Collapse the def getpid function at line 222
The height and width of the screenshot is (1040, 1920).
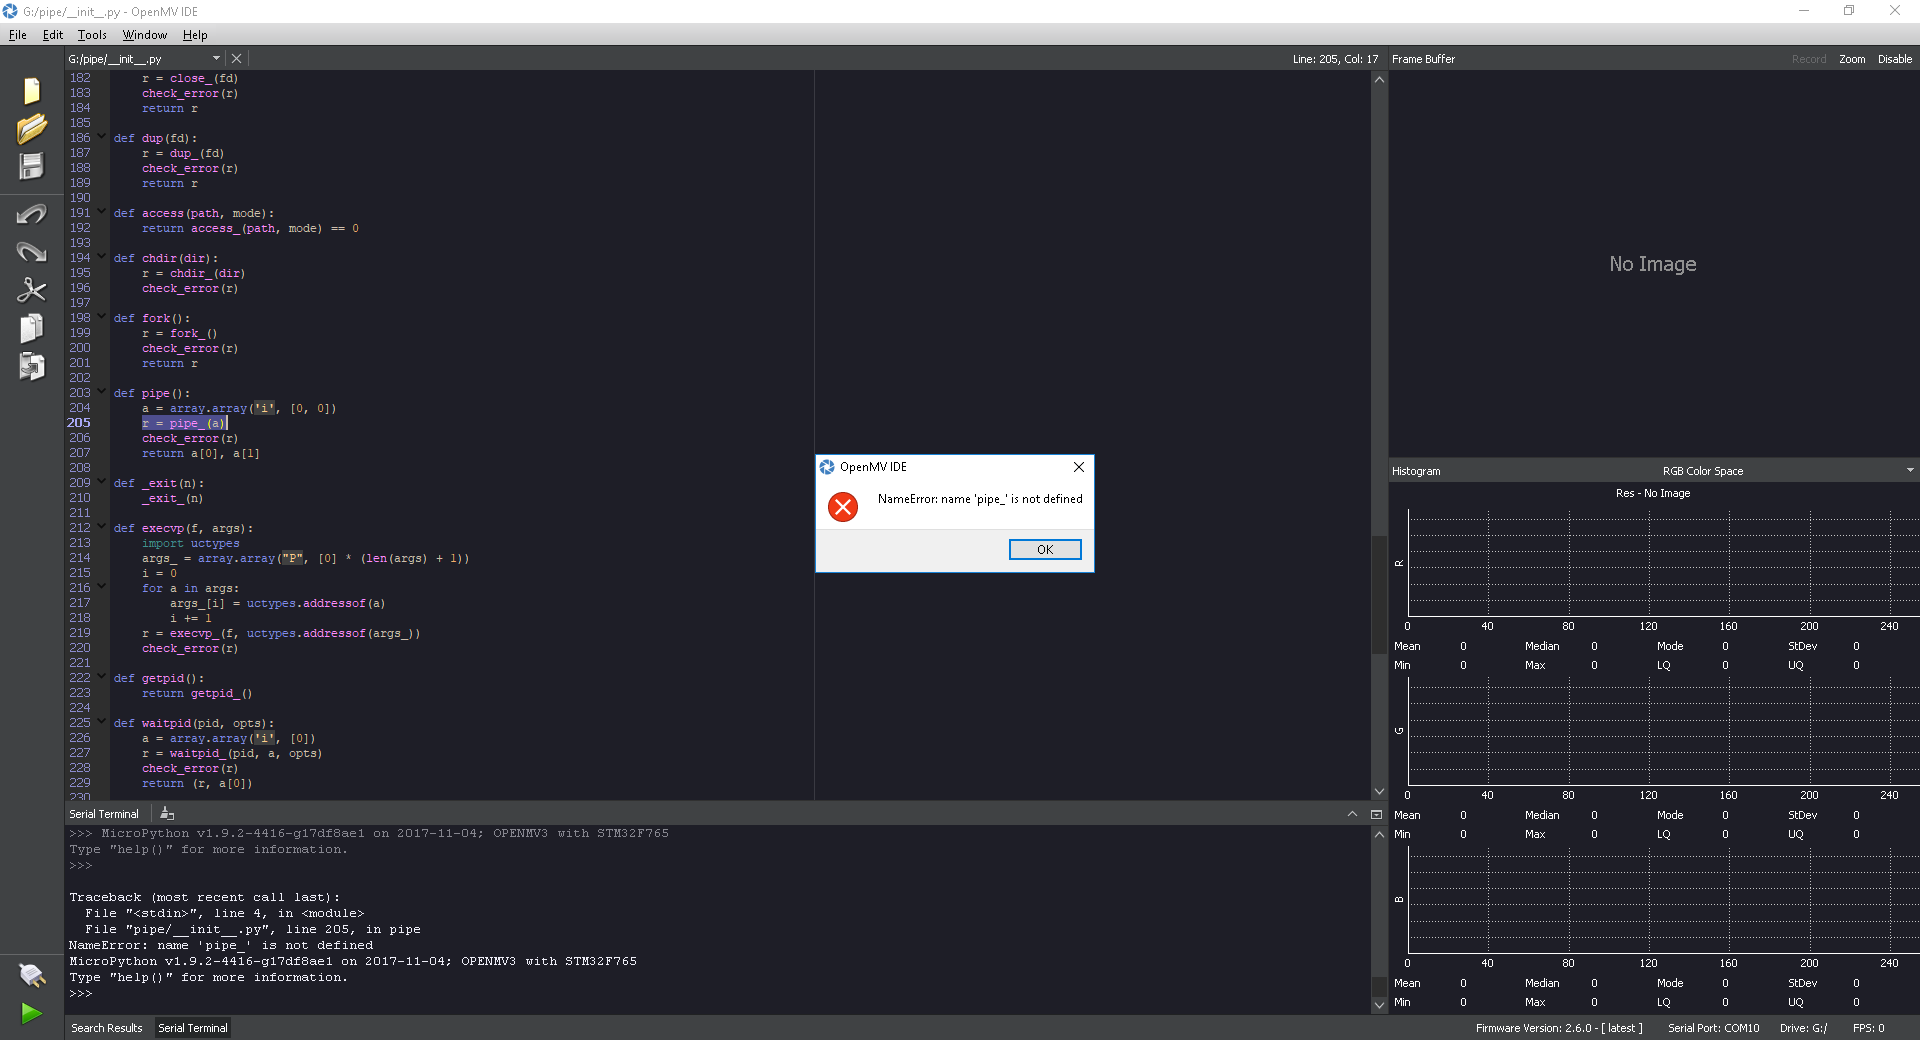click(101, 677)
